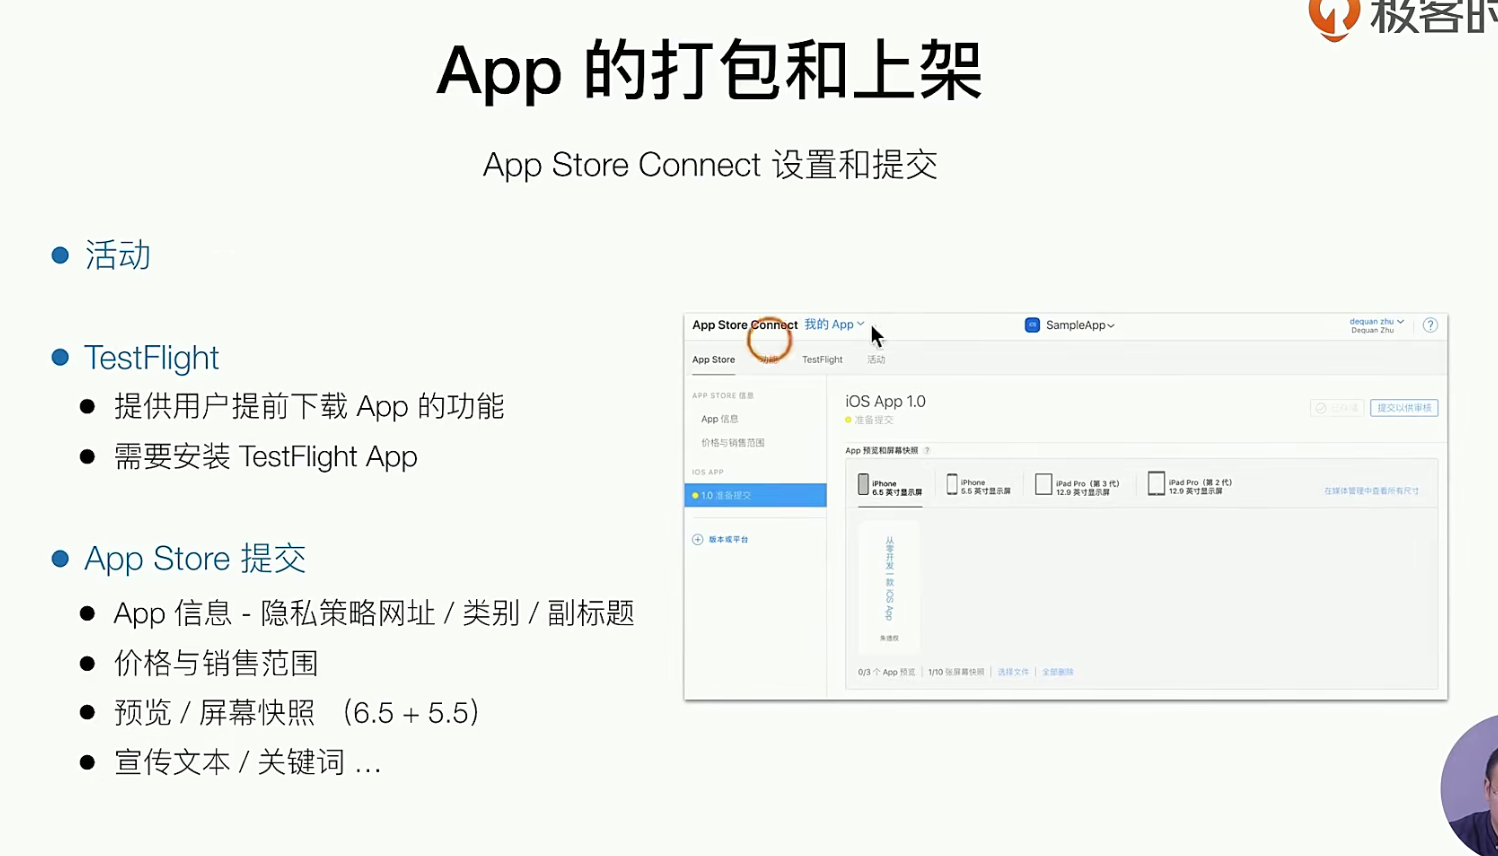Click the 版本或平台 link

point(728,540)
